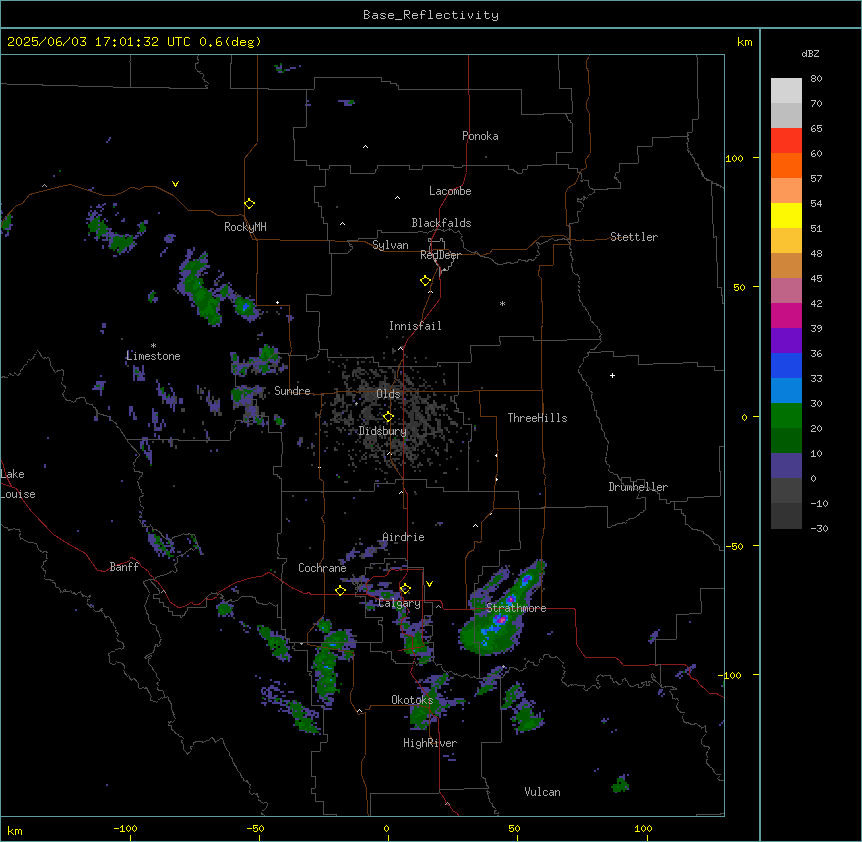Click the -50 tick label on vertical axis
Viewport: 862px width, 842px height.
(x=734, y=546)
